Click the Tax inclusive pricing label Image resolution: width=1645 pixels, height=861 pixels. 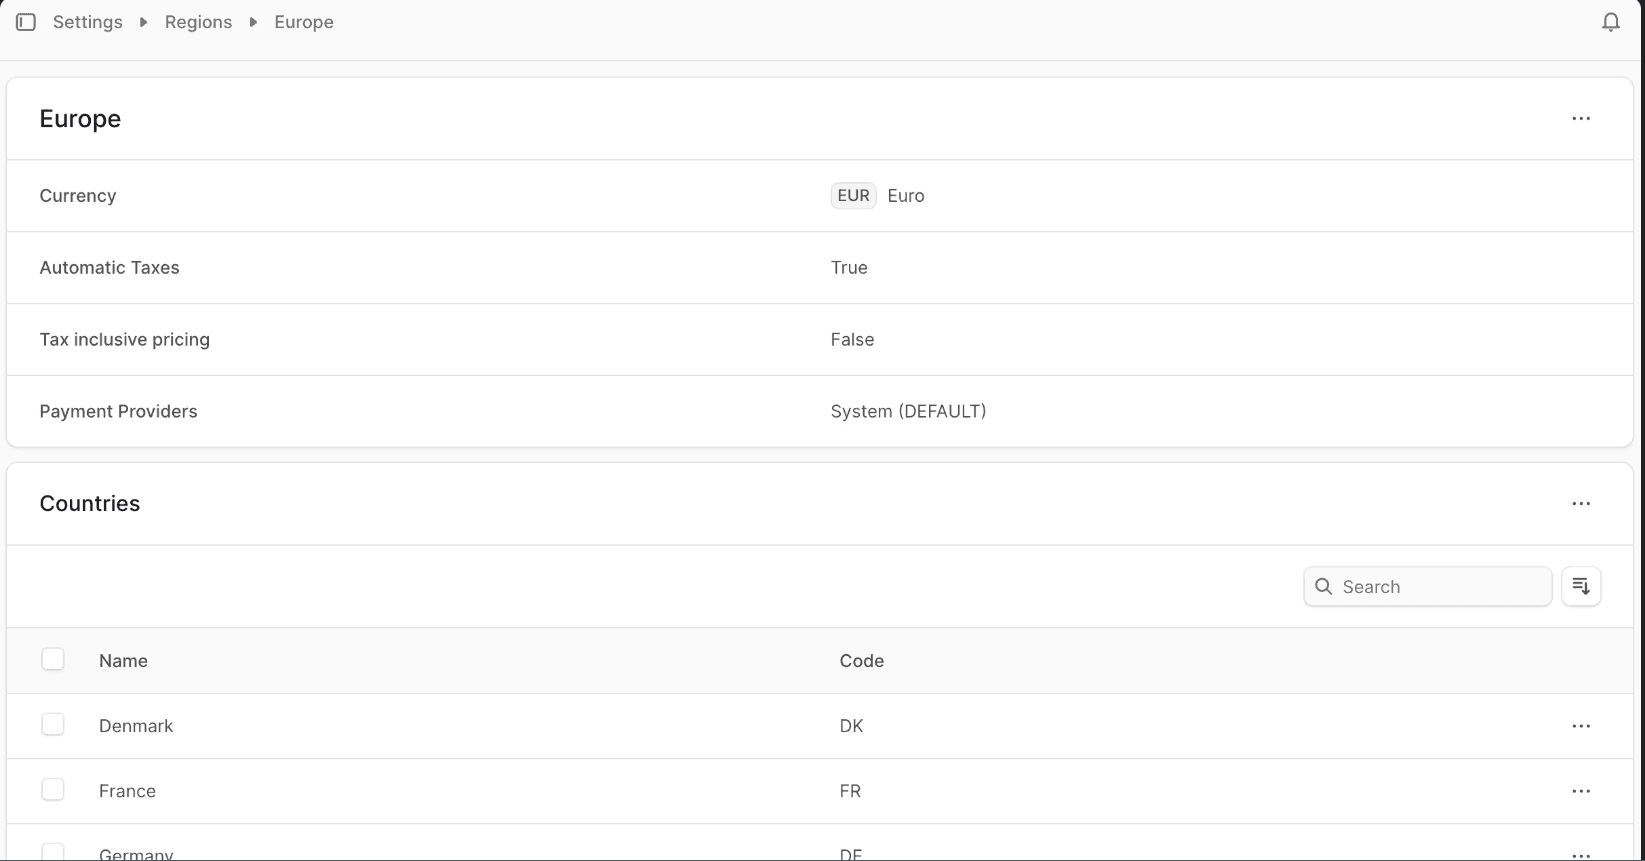click(x=124, y=339)
